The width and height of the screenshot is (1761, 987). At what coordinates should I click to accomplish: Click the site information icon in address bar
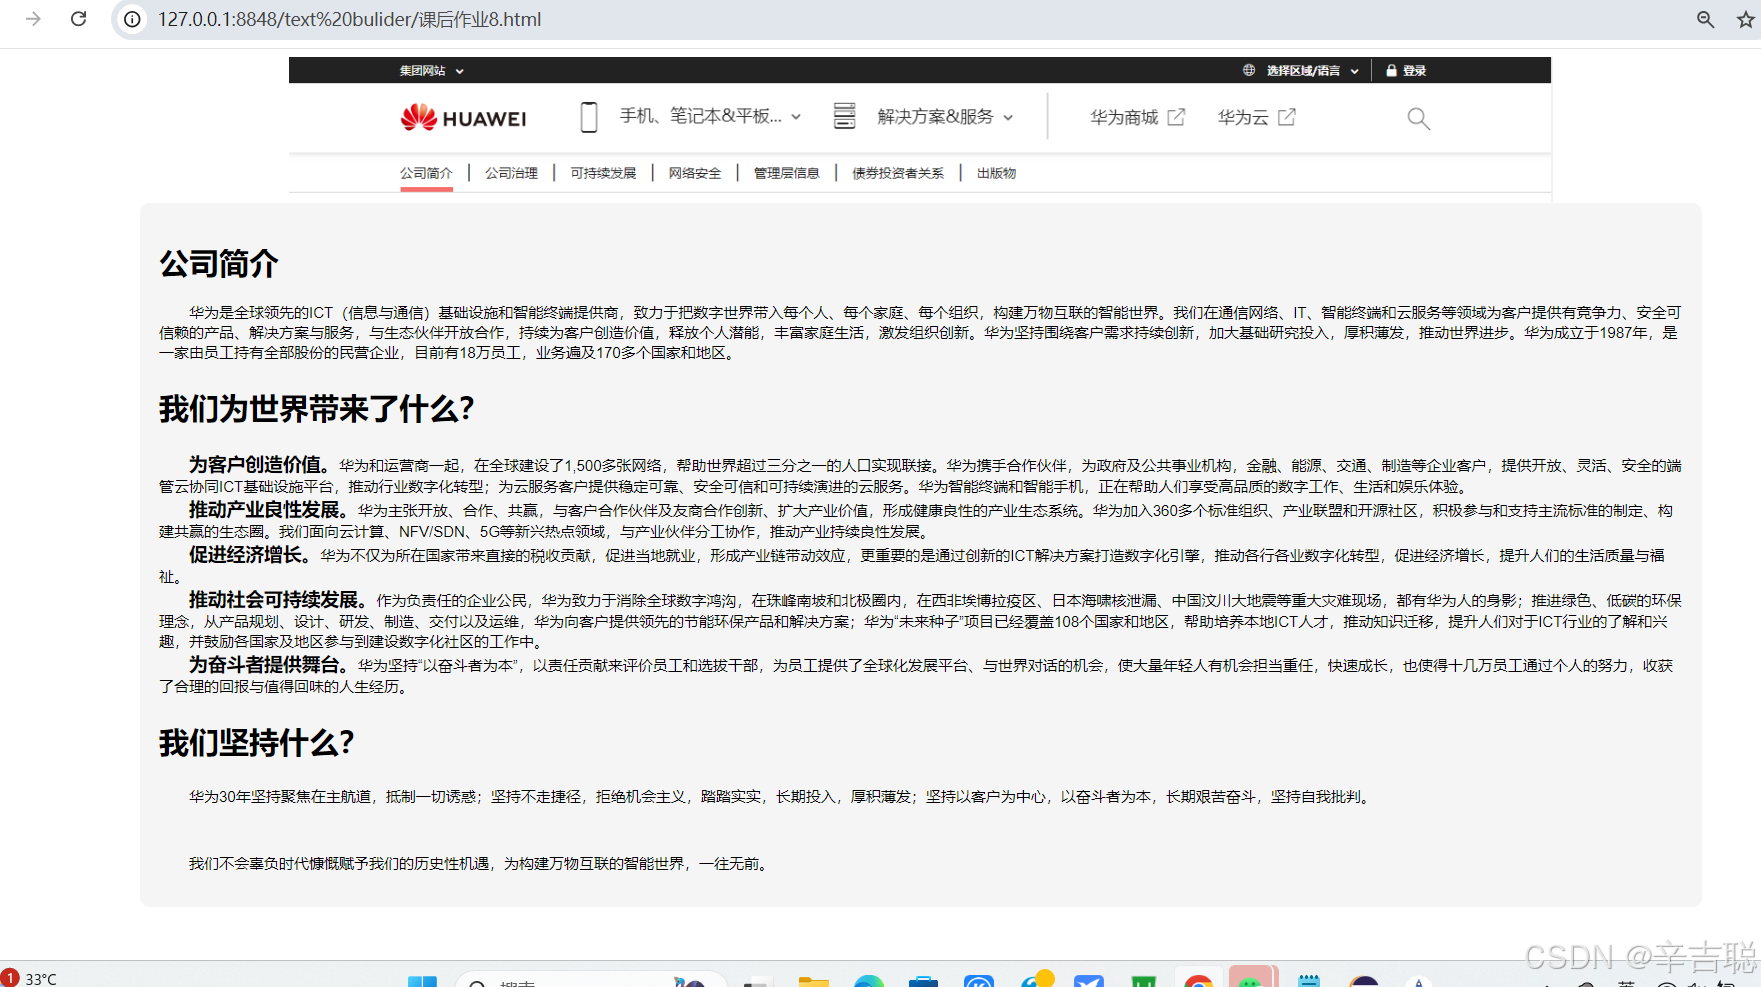tap(131, 19)
